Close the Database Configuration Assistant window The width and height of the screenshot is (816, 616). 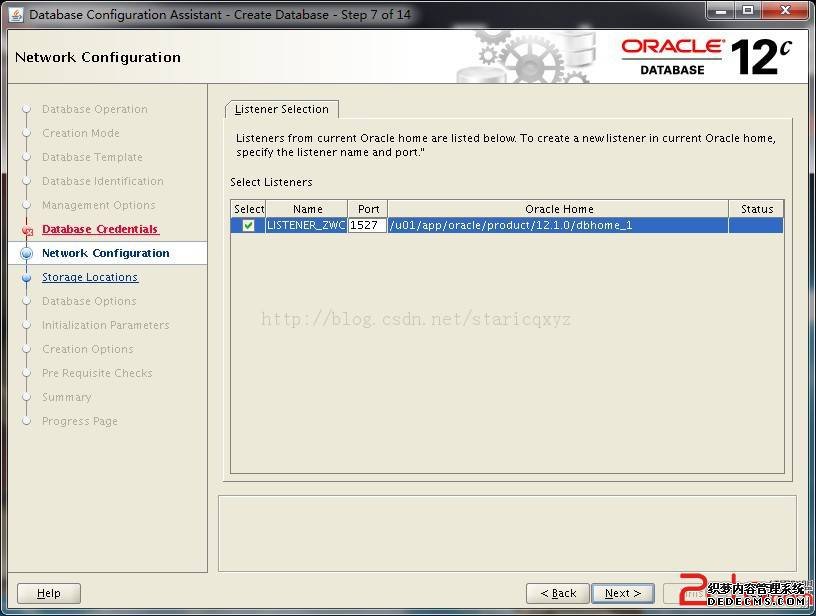784,11
